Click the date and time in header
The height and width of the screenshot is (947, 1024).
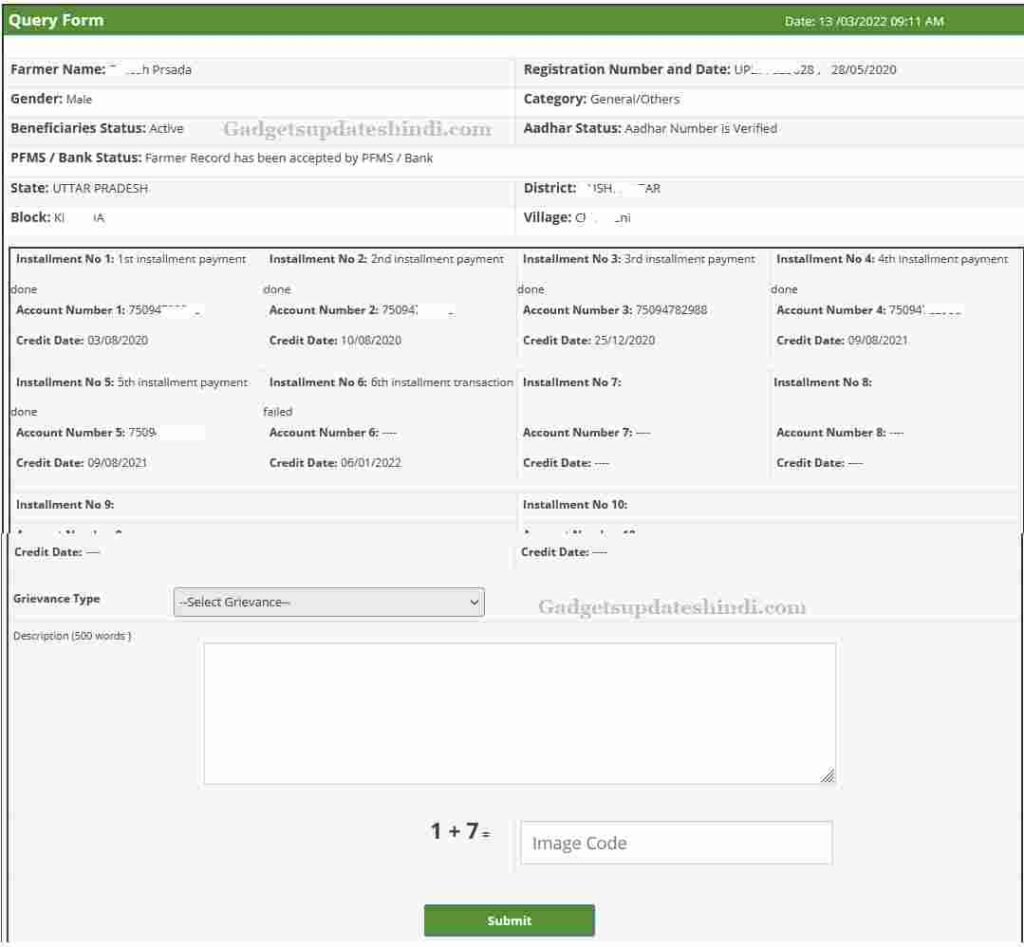click(x=864, y=21)
